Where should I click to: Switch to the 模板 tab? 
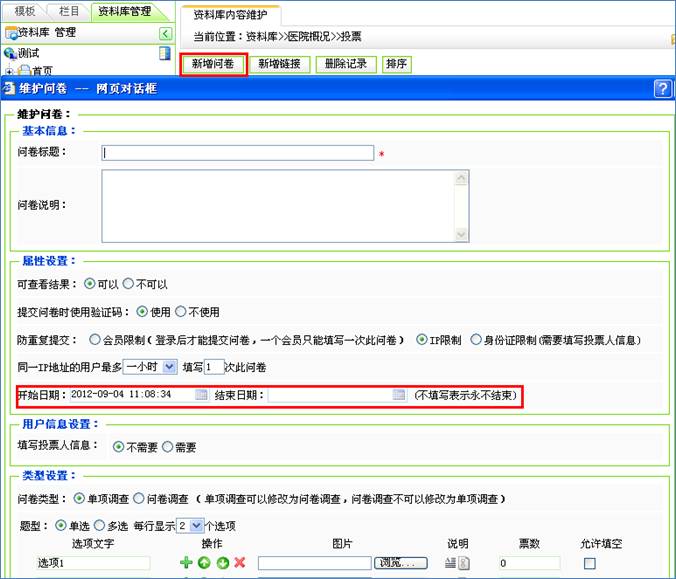point(25,11)
